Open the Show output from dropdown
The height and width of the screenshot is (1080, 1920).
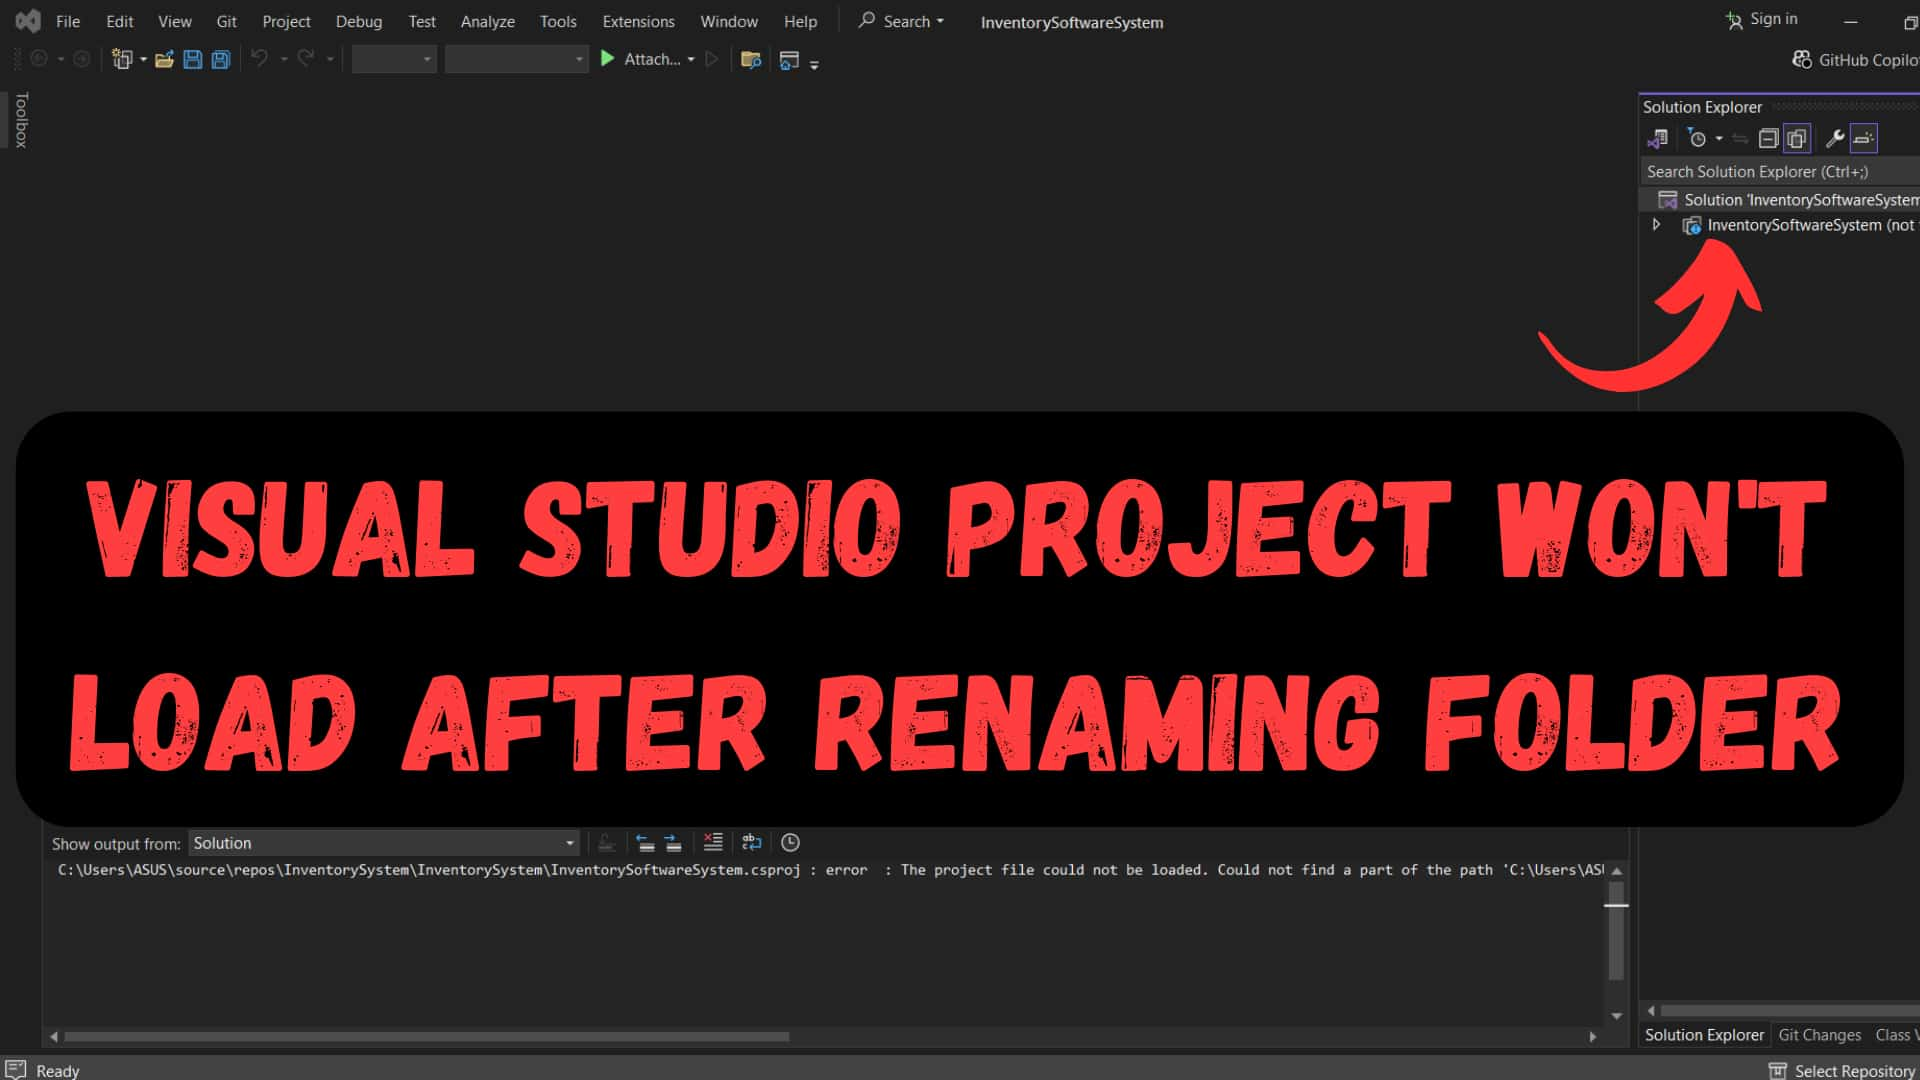coord(382,843)
